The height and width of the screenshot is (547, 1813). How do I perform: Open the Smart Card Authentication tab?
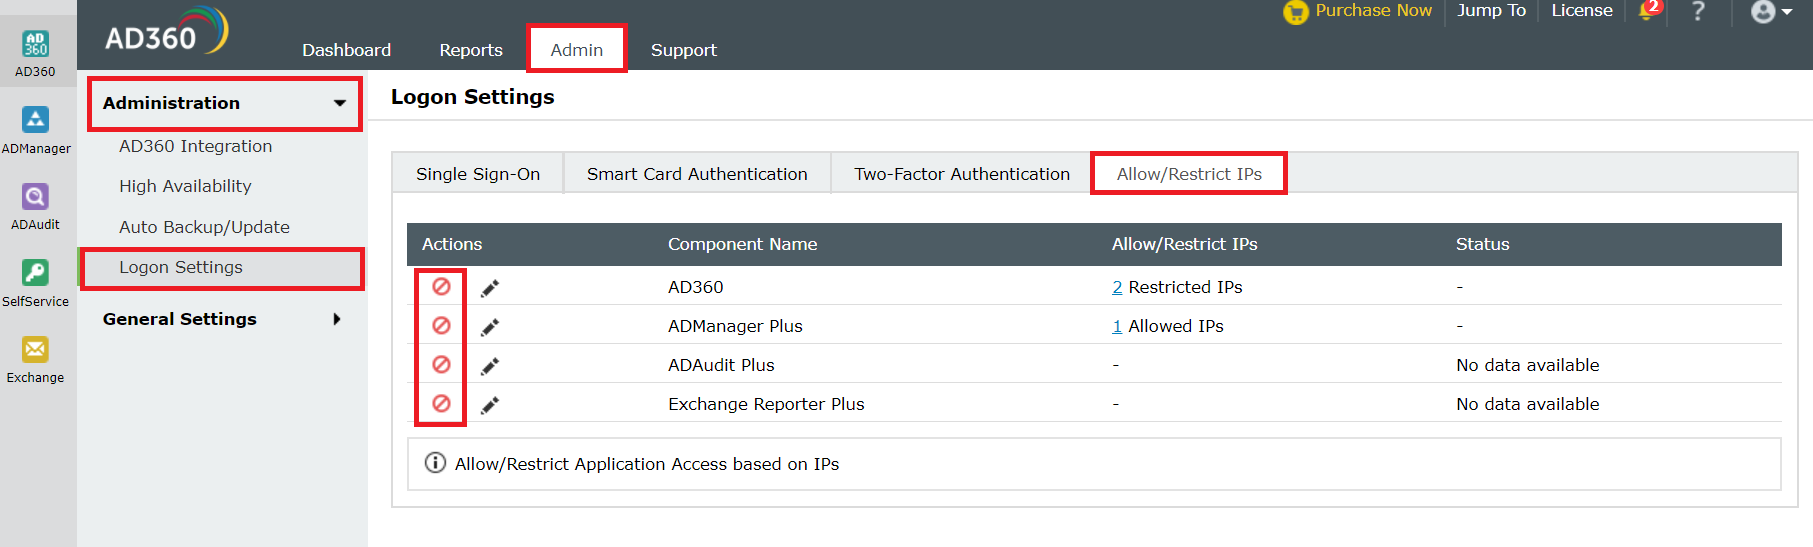(697, 174)
